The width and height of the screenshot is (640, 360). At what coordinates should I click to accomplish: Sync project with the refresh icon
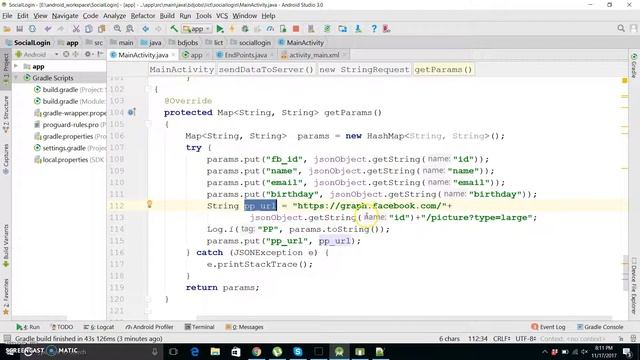[x=32, y=29]
